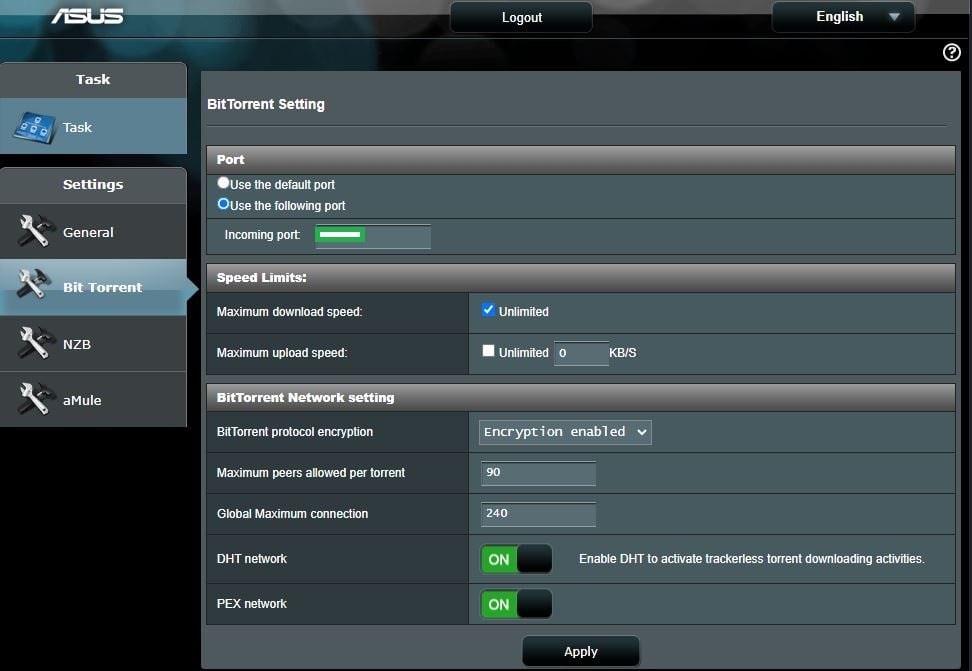Click the General wrench icon
The width and height of the screenshot is (972, 671).
(x=35, y=231)
